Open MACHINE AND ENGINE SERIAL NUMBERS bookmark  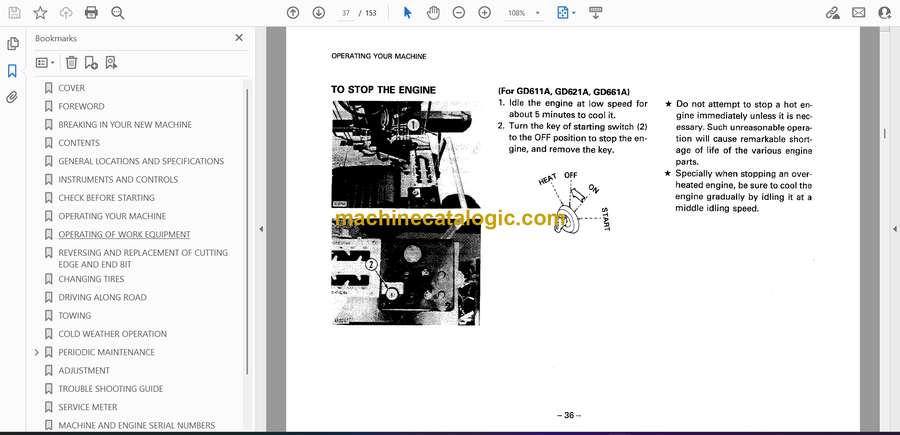[x=137, y=426]
